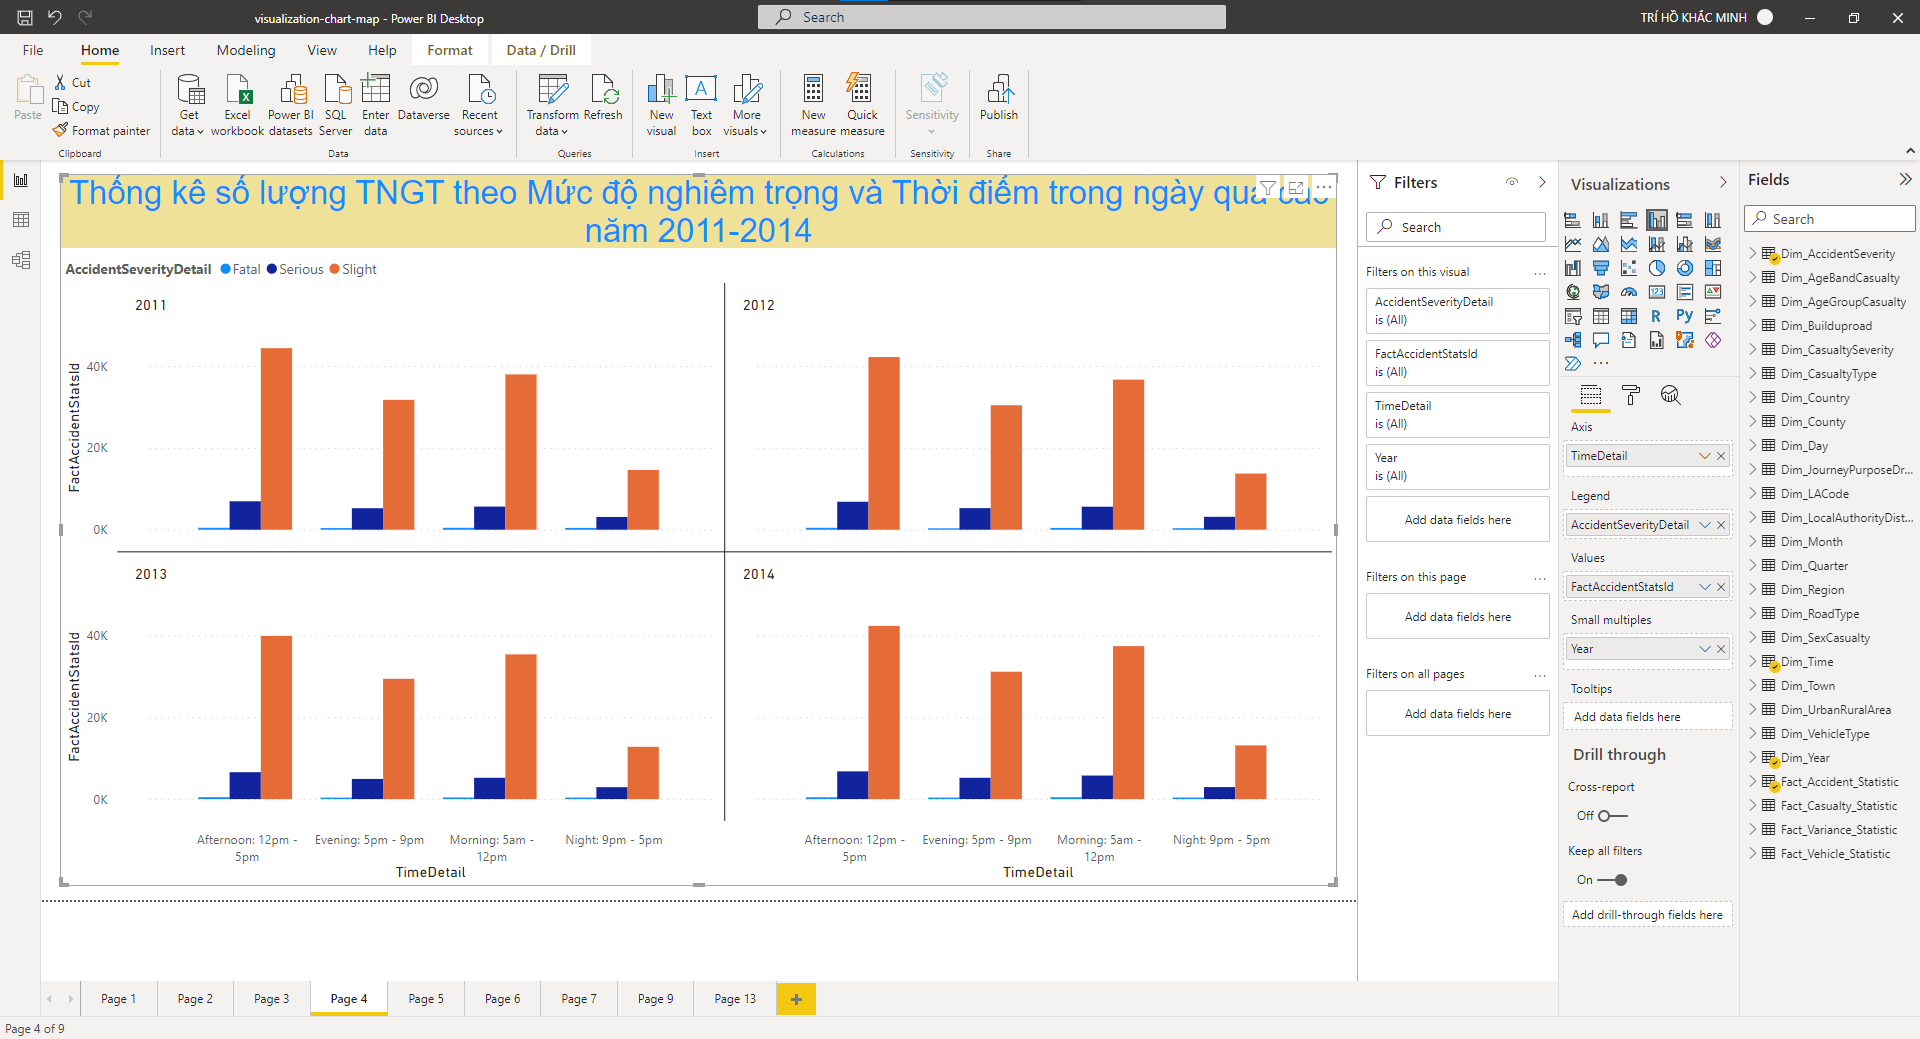
Task: Click New visual in ribbon
Action: pyautogui.click(x=661, y=105)
